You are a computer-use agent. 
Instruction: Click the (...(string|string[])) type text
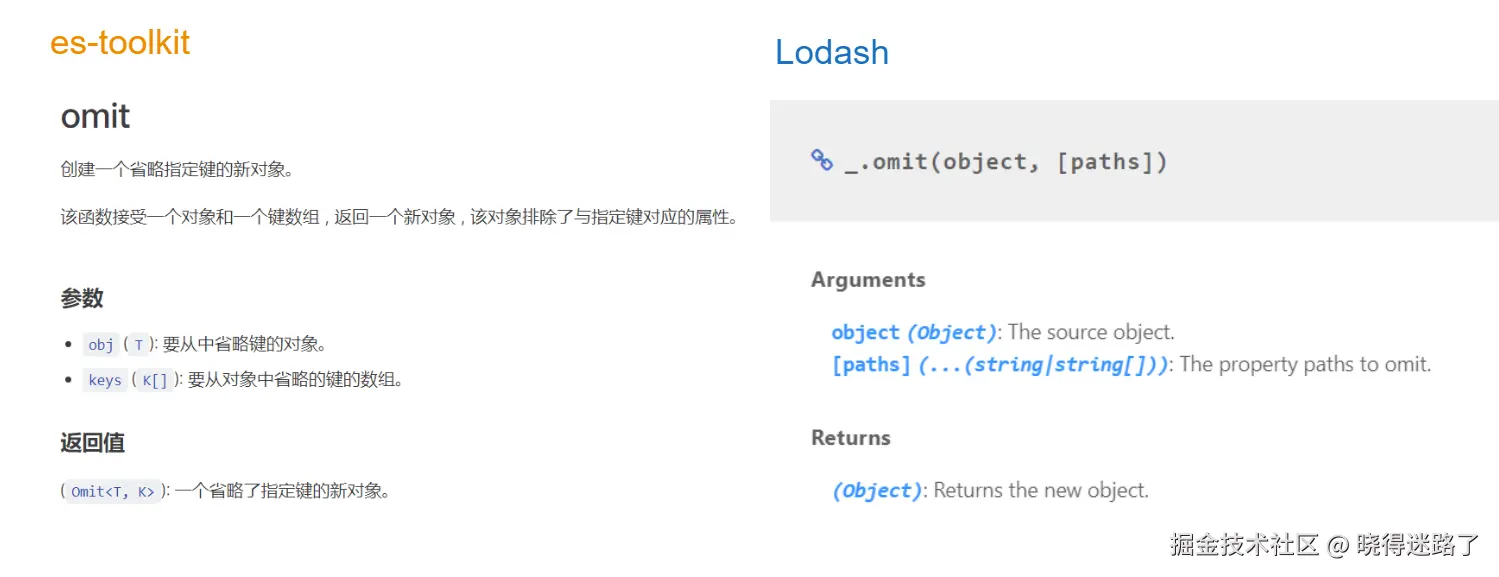point(1043,364)
